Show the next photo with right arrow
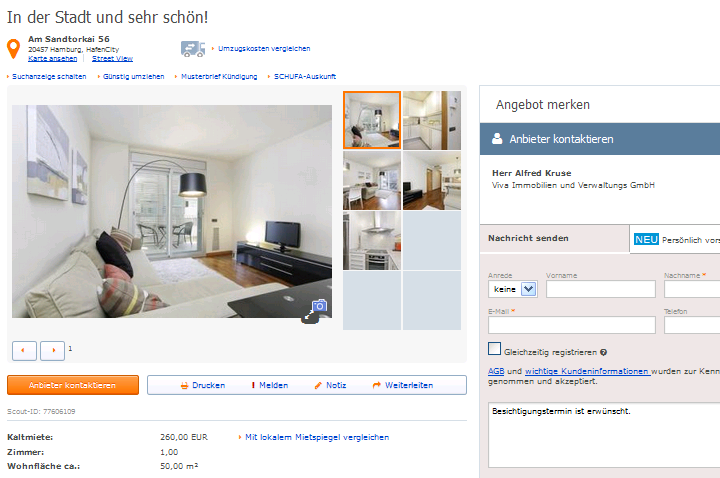The image size is (720, 478). 52,351
